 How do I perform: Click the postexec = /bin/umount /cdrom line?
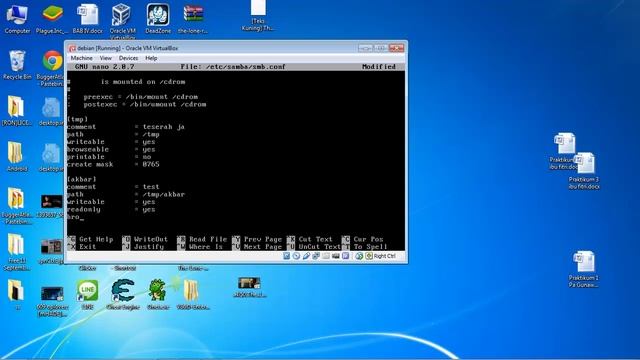click(x=144, y=104)
